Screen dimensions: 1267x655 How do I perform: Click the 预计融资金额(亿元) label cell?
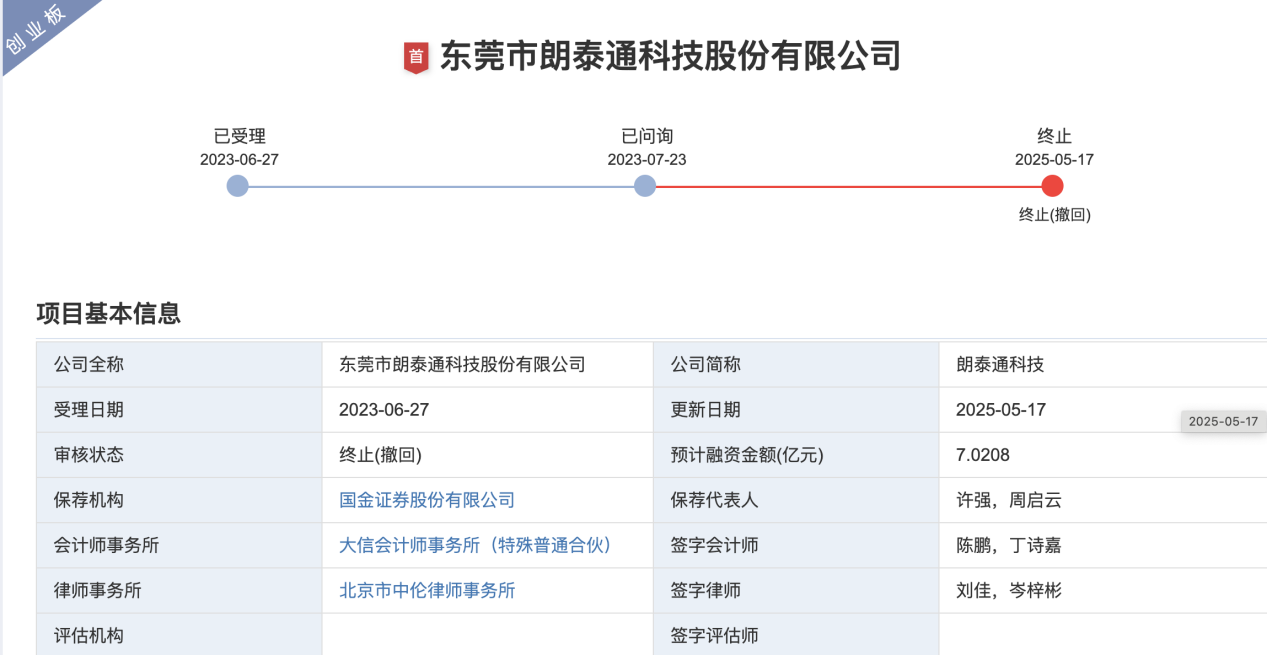796,455
